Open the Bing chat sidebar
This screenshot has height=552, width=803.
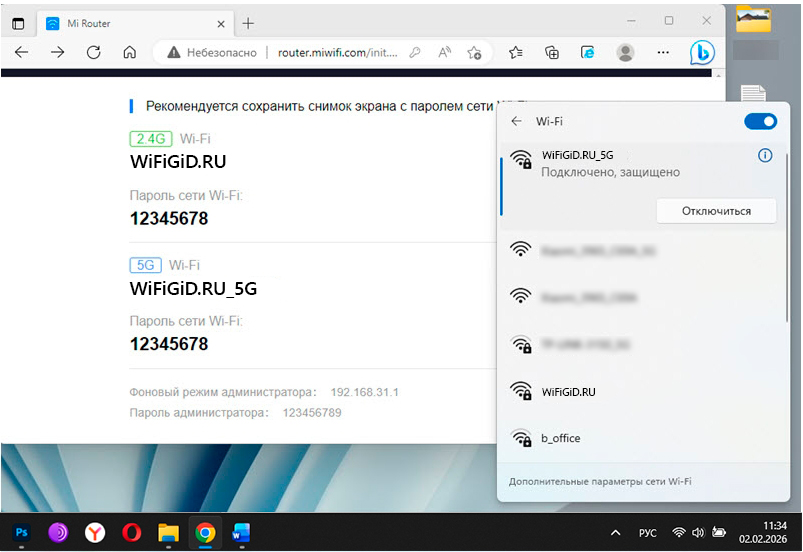coord(702,52)
